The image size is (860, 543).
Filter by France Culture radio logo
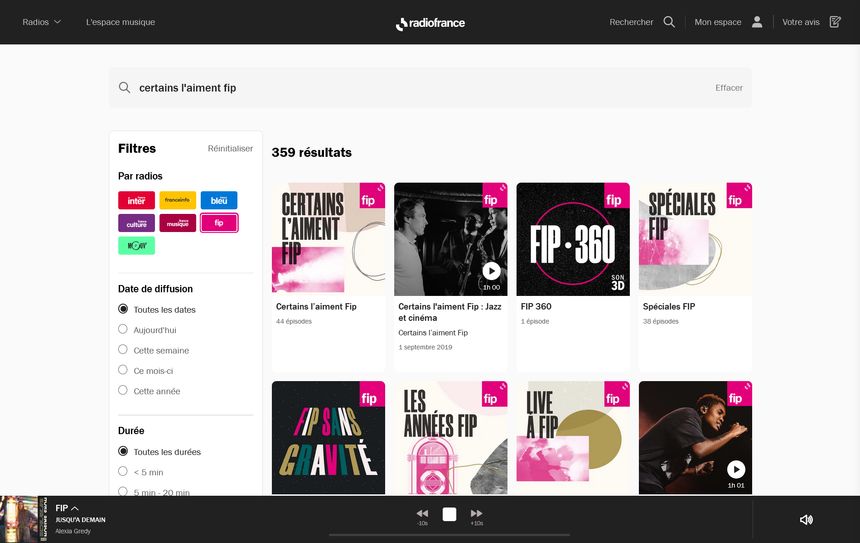click(137, 223)
